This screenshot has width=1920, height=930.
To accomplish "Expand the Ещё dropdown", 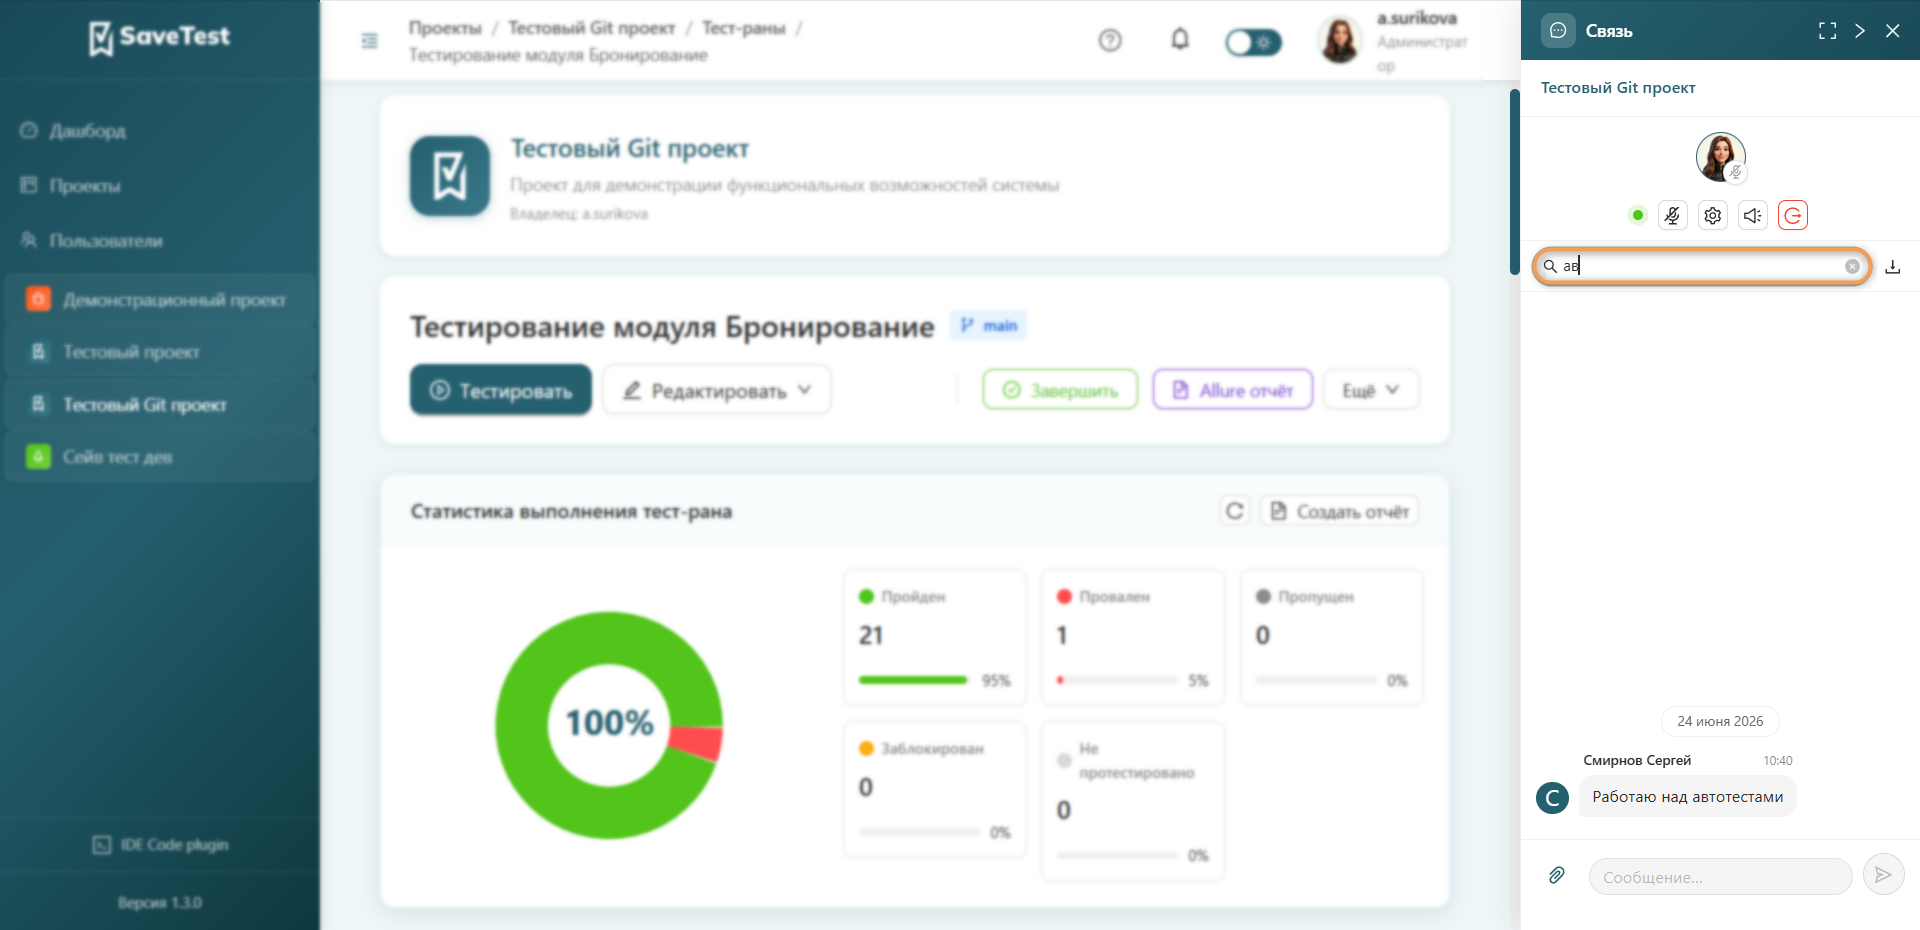I will [x=1371, y=390].
